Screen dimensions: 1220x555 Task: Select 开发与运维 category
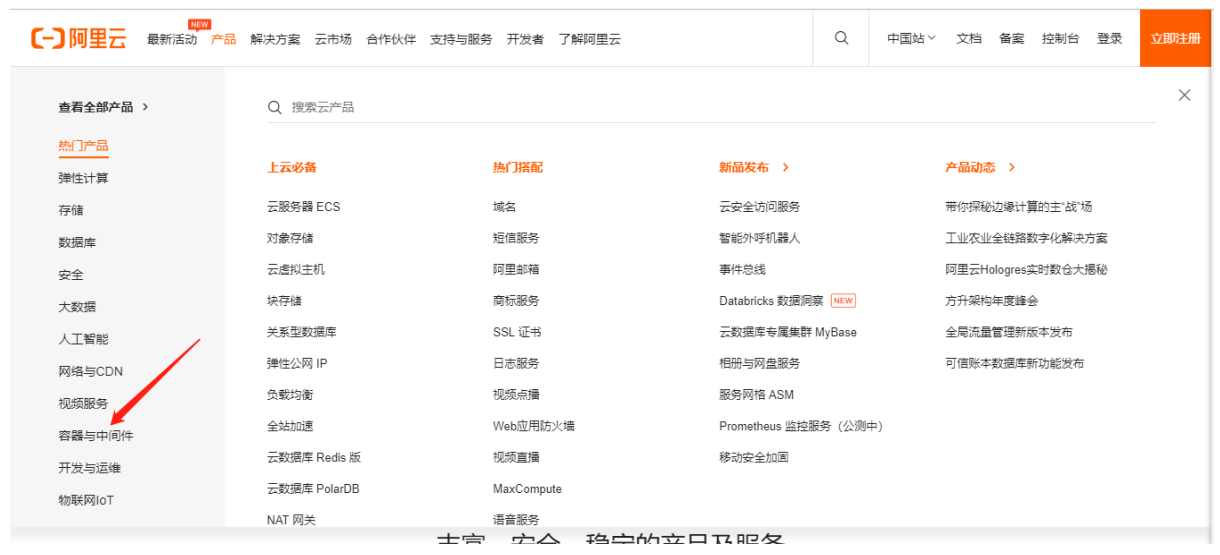coord(90,468)
